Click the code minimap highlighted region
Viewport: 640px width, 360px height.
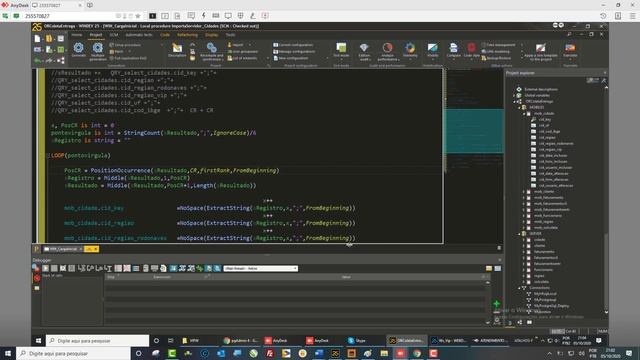(x=474, y=131)
